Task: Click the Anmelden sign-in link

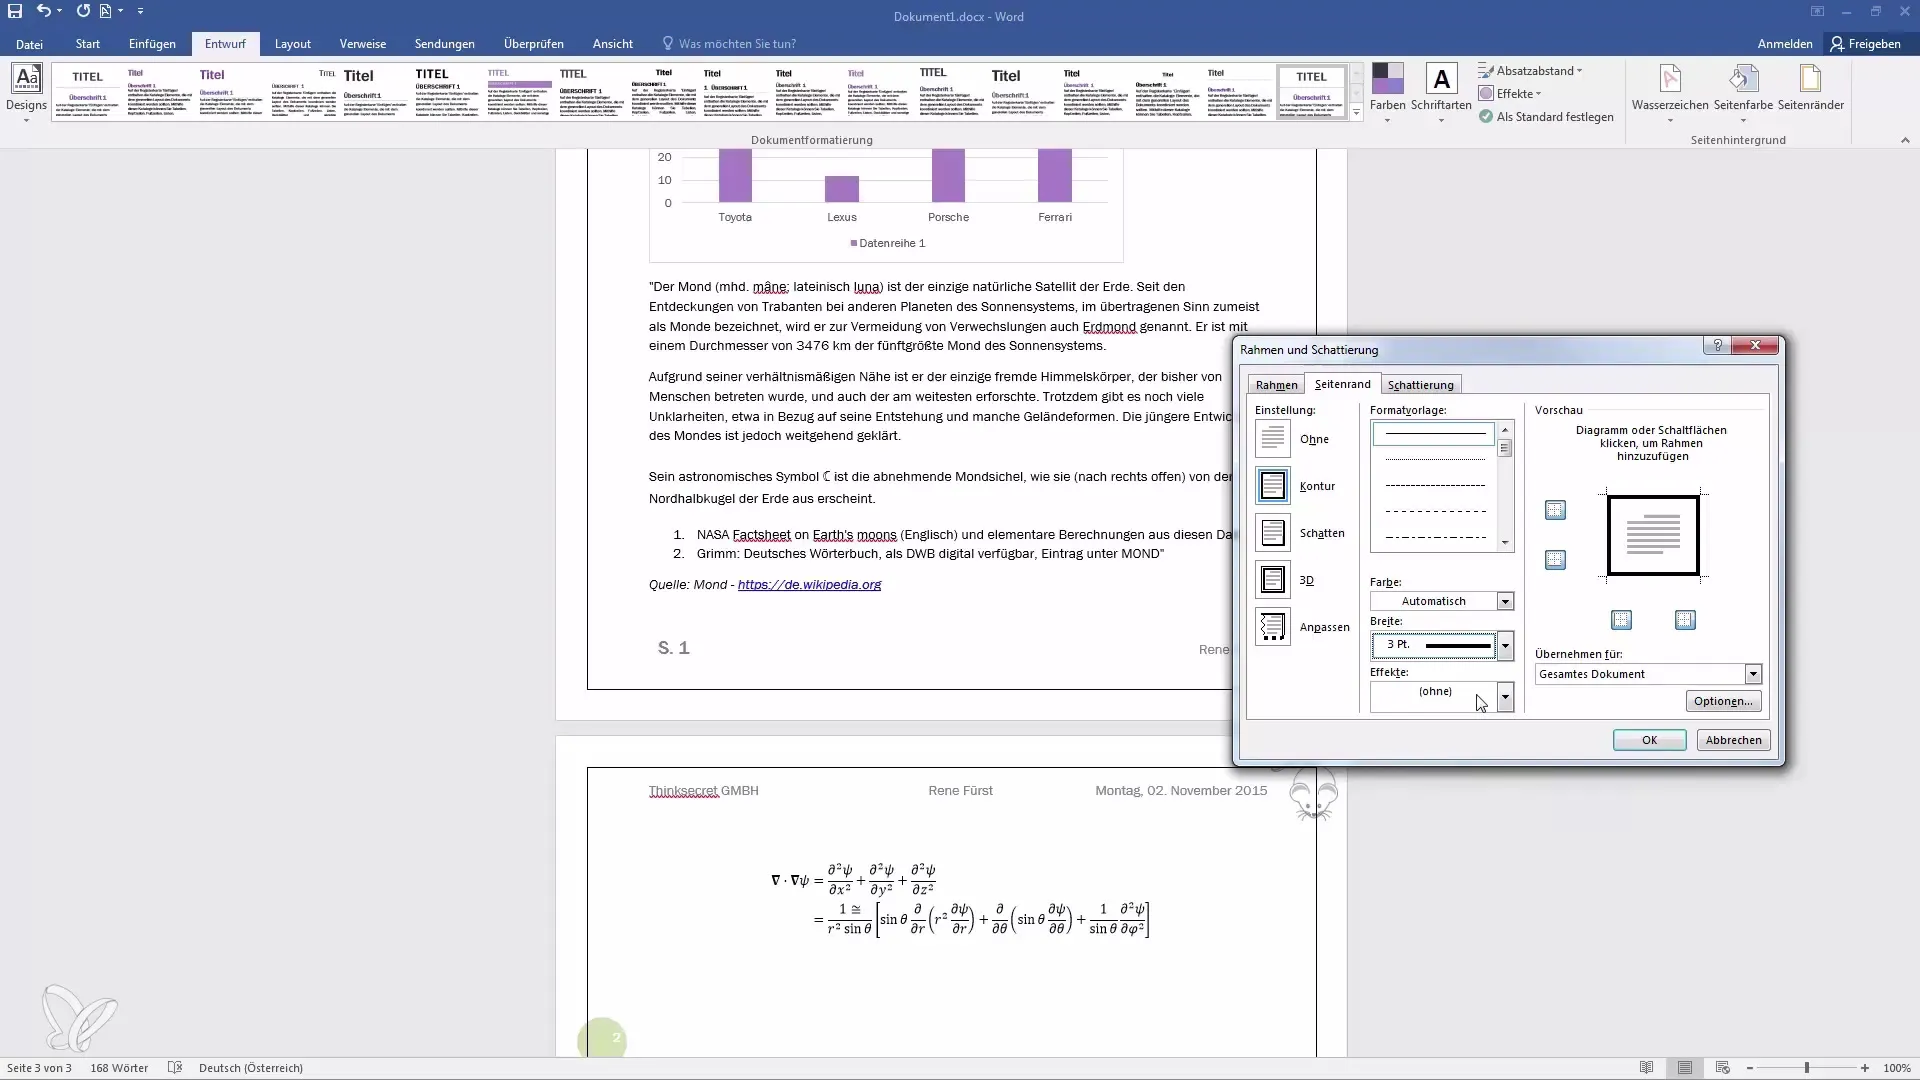Action: pyautogui.click(x=1785, y=44)
